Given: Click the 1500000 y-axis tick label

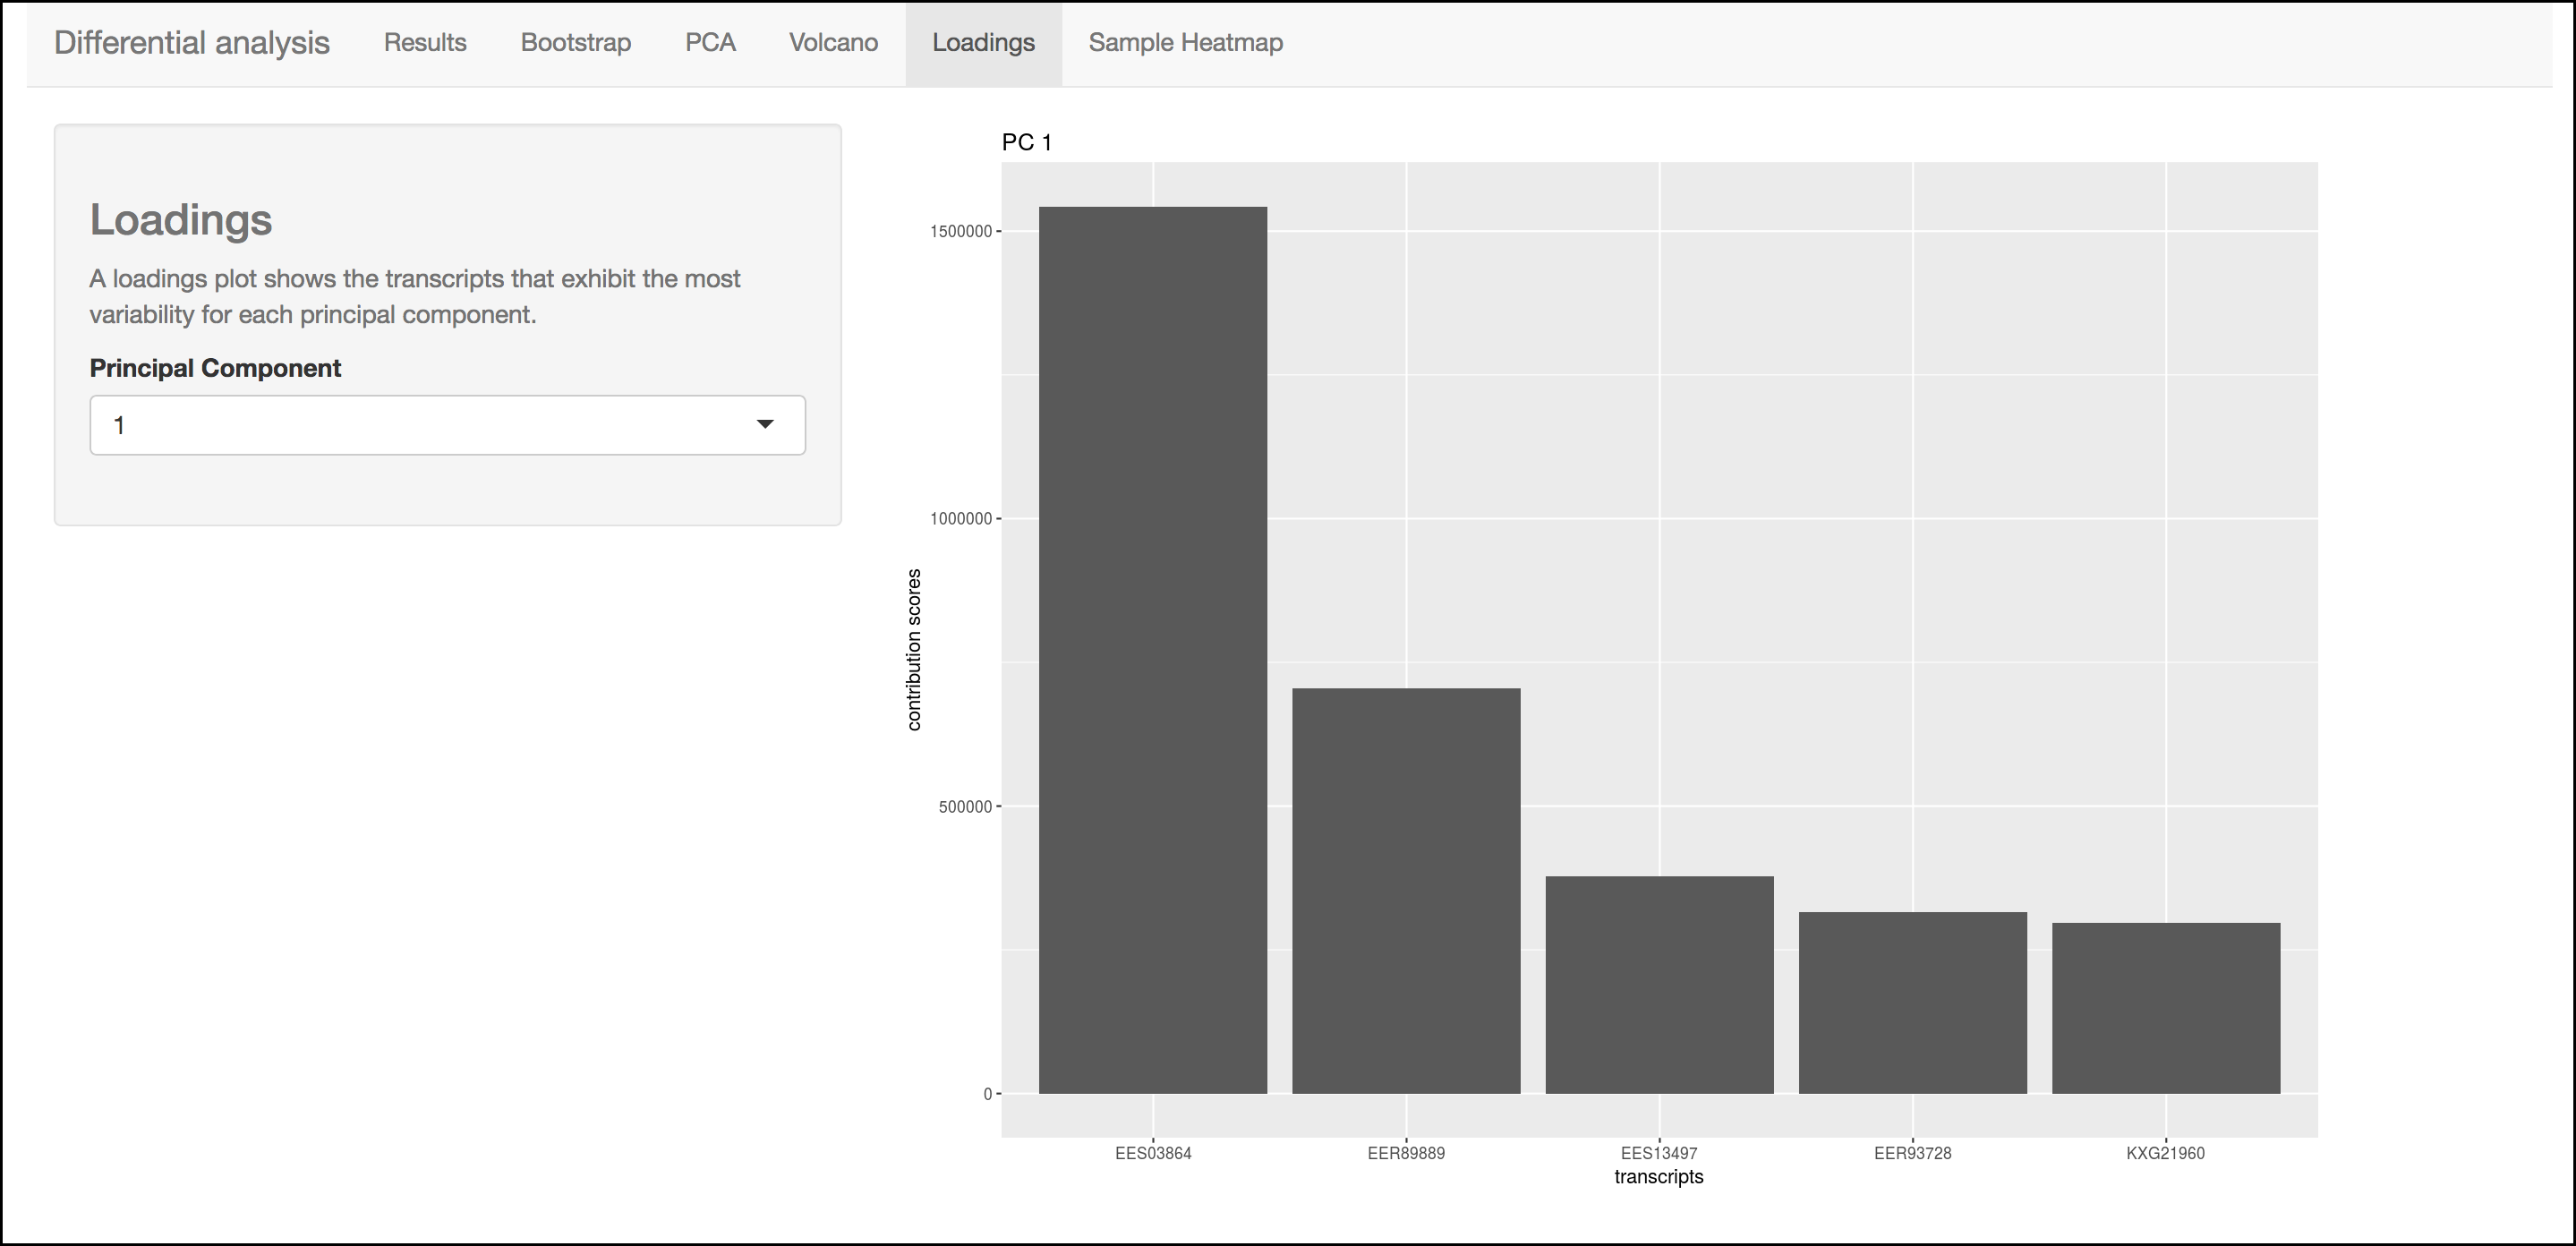Looking at the screenshot, I should [961, 232].
